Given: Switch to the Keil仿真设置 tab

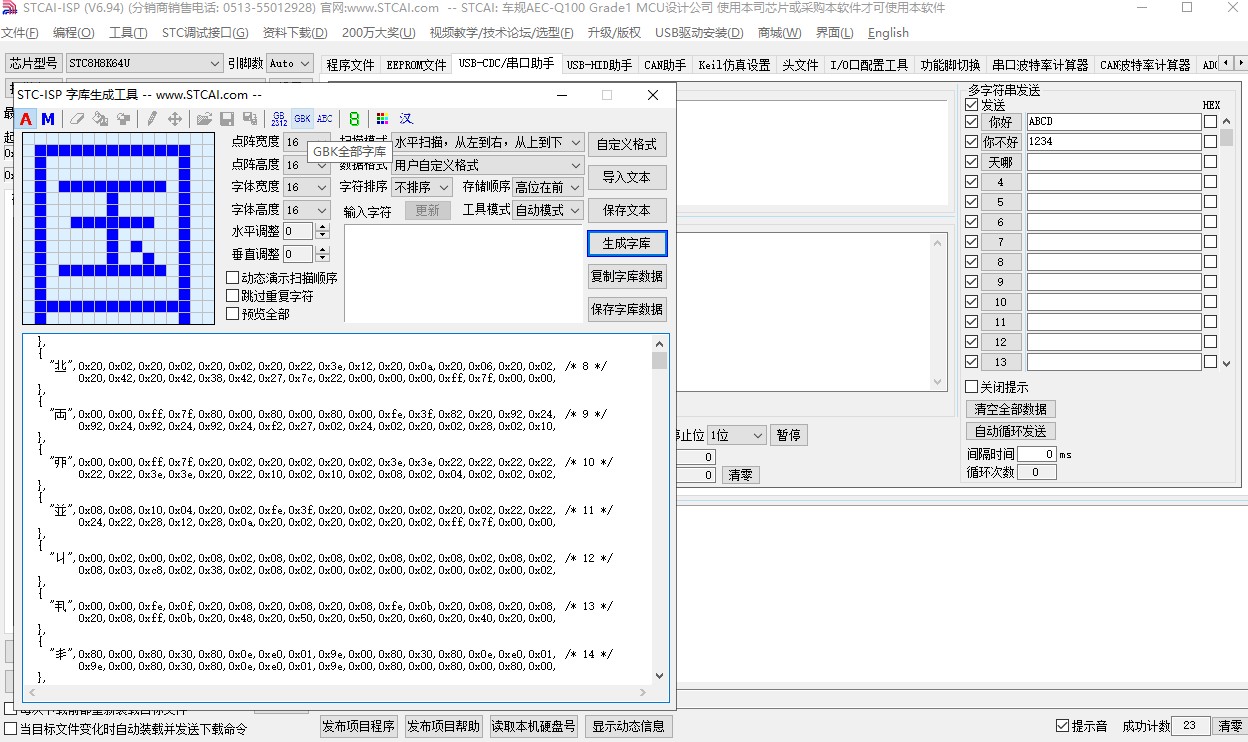Looking at the screenshot, I should click(x=734, y=65).
